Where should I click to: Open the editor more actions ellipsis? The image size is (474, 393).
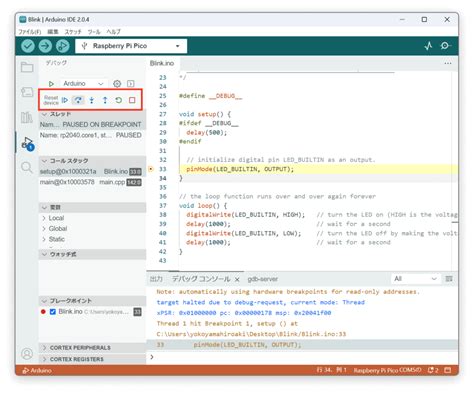point(448,63)
